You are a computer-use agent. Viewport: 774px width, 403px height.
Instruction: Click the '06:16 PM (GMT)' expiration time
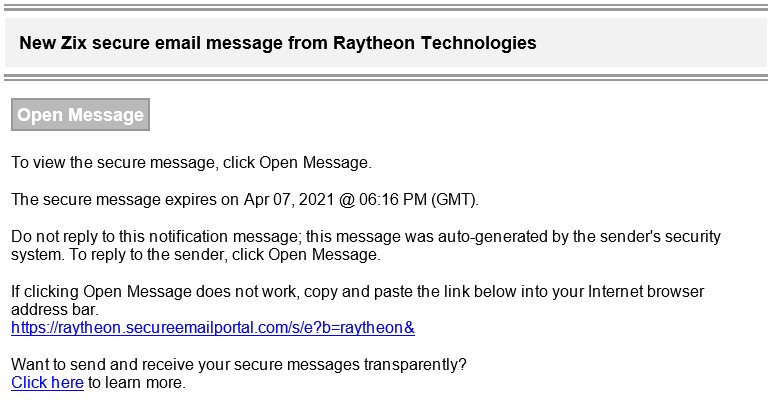pyautogui.click(x=419, y=200)
